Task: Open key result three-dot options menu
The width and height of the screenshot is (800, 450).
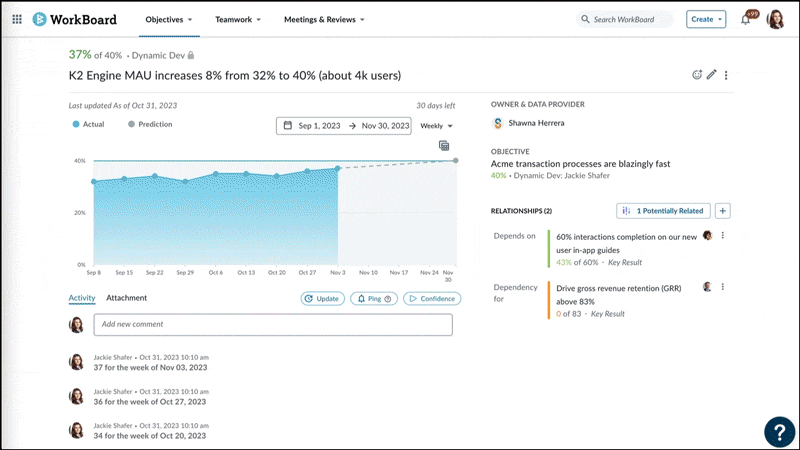Action: [726, 76]
